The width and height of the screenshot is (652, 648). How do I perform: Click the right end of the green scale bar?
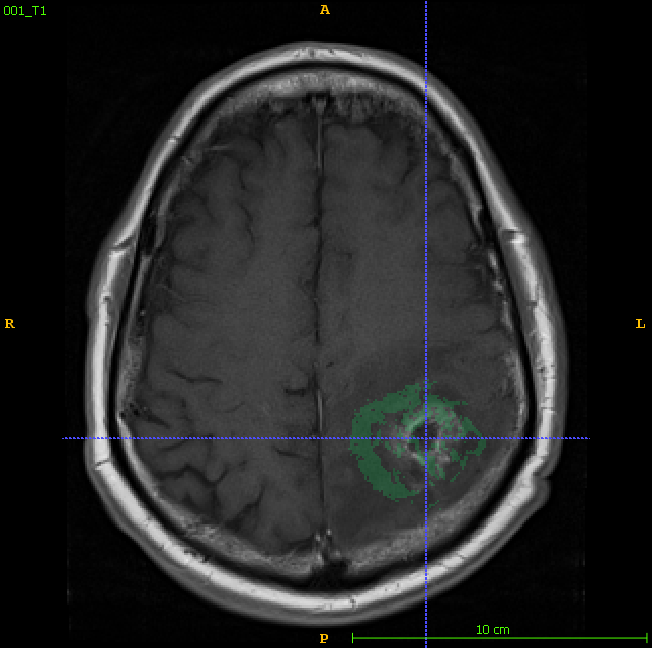coord(646,638)
